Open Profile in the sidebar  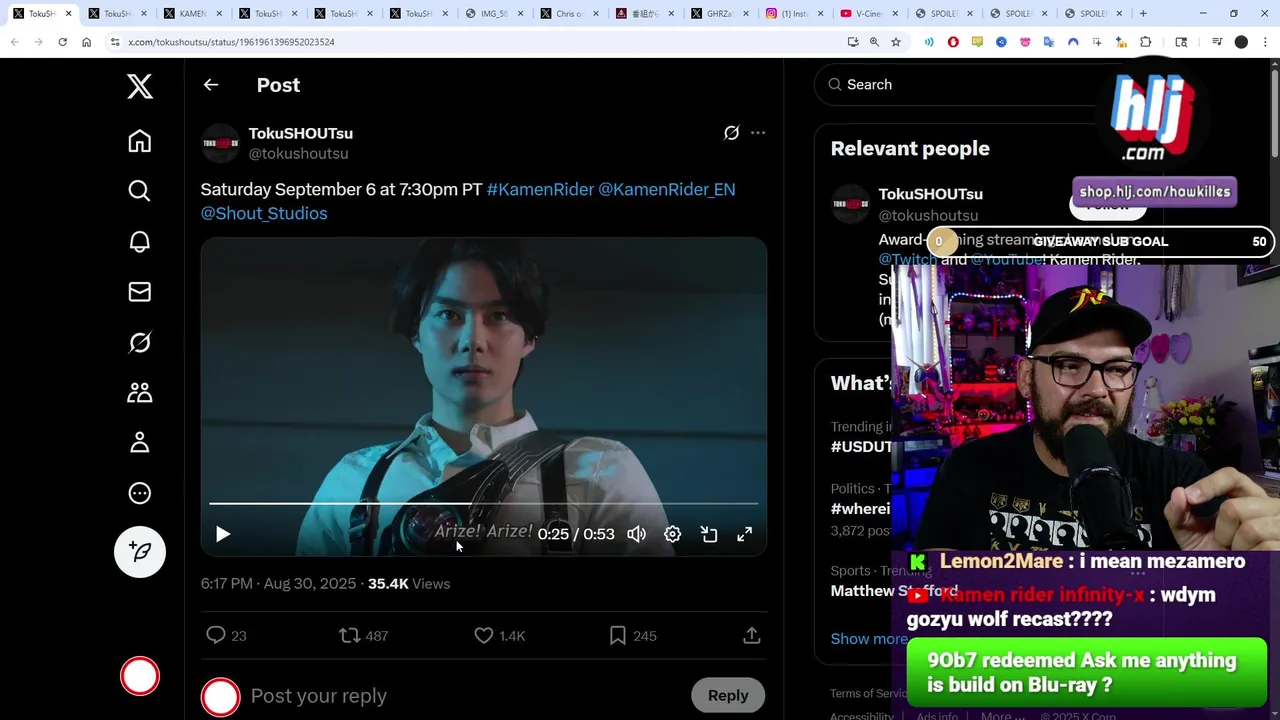(x=140, y=442)
